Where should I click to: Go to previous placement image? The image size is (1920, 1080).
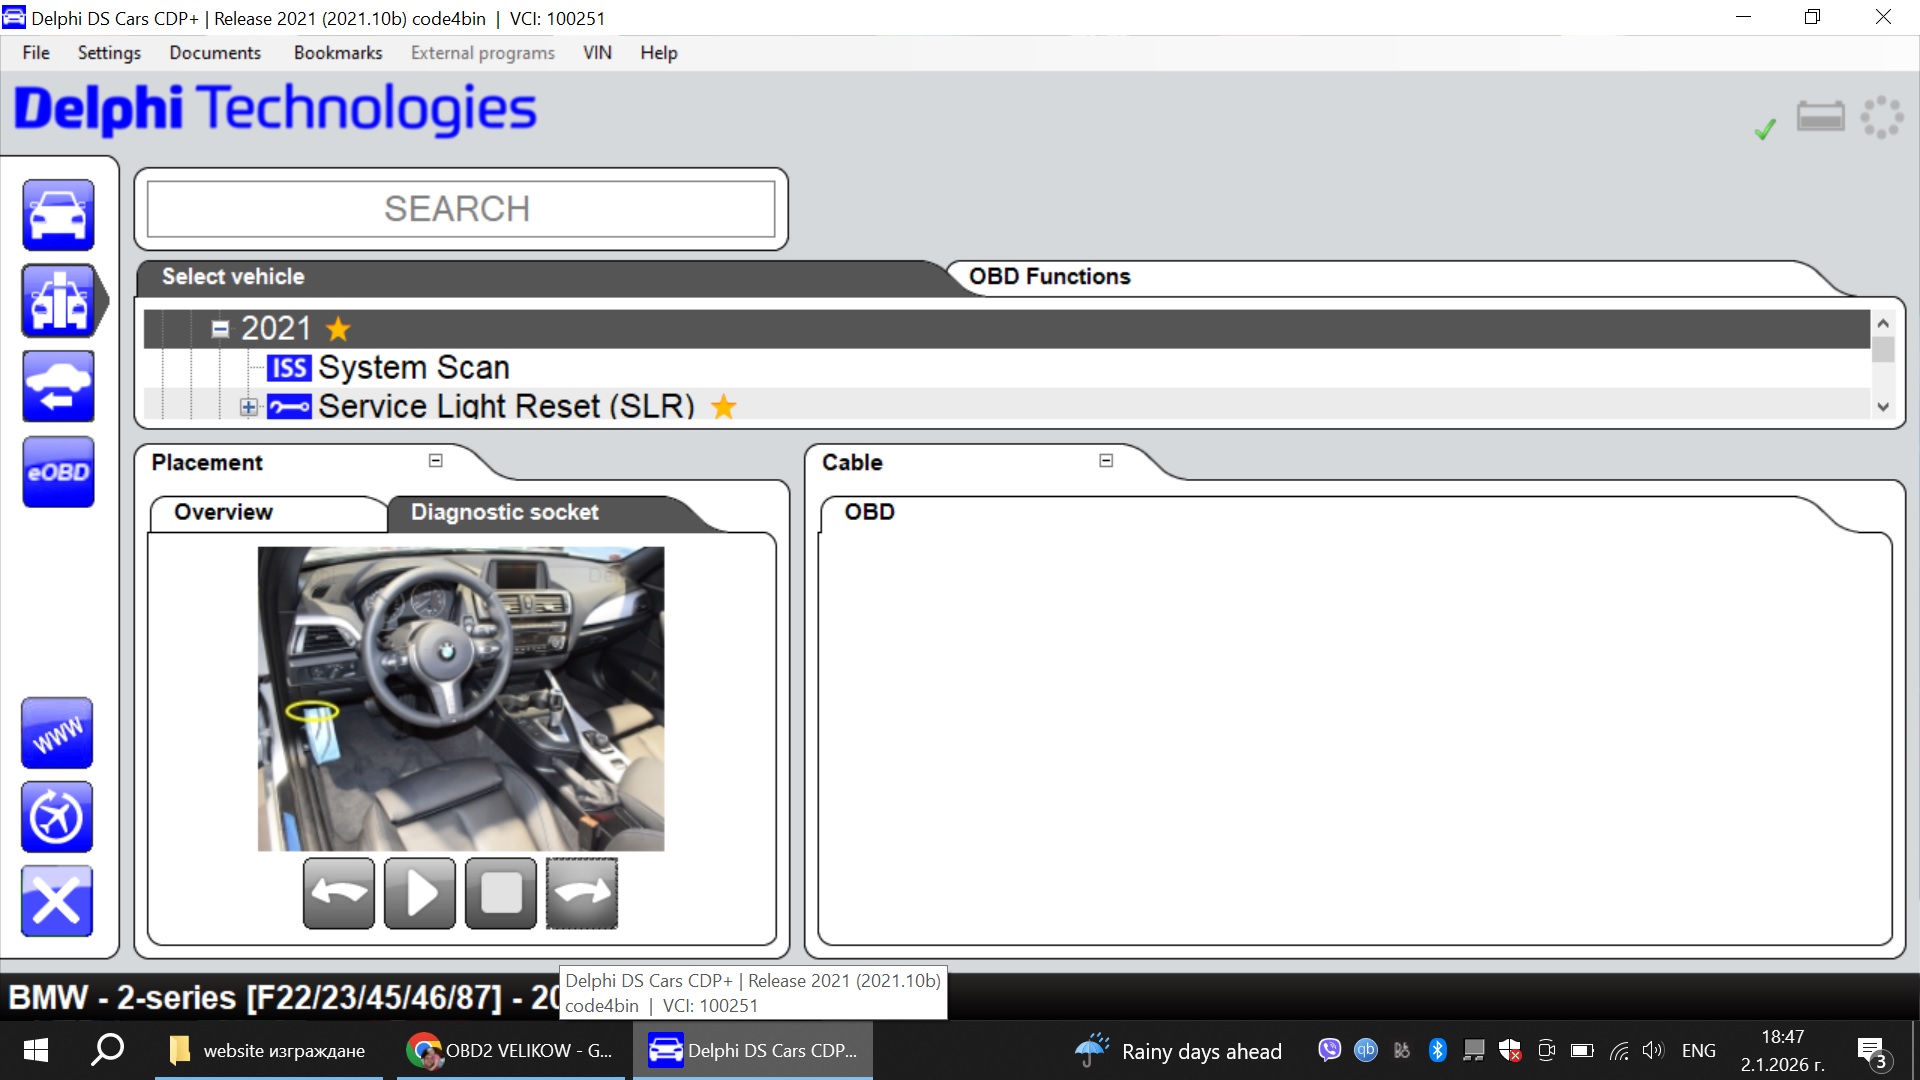click(x=339, y=893)
